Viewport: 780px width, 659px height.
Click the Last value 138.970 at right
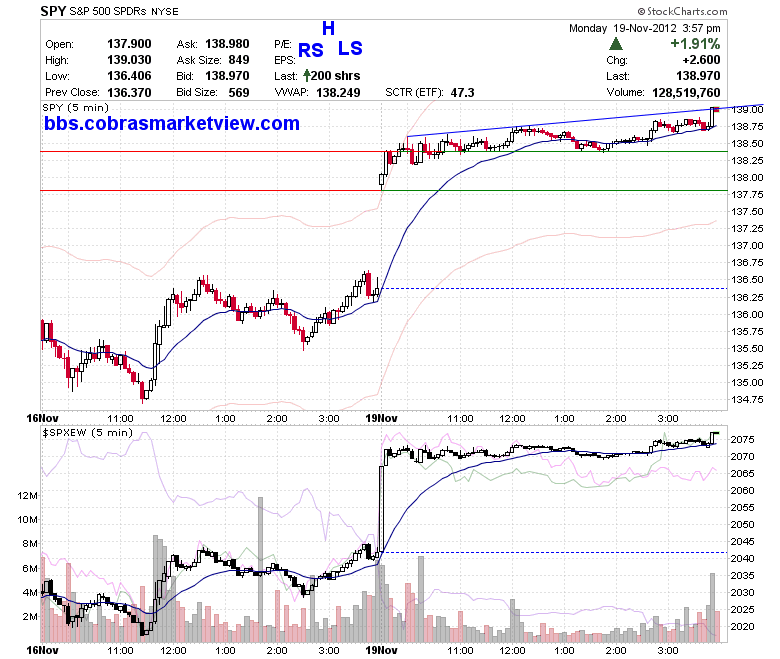698,76
